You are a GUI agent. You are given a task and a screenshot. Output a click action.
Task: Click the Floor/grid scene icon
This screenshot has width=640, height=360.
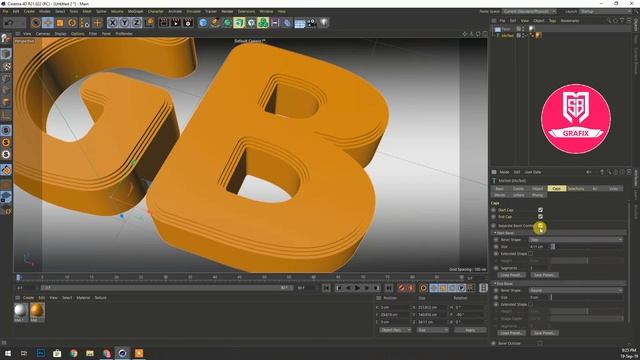coord(300,23)
